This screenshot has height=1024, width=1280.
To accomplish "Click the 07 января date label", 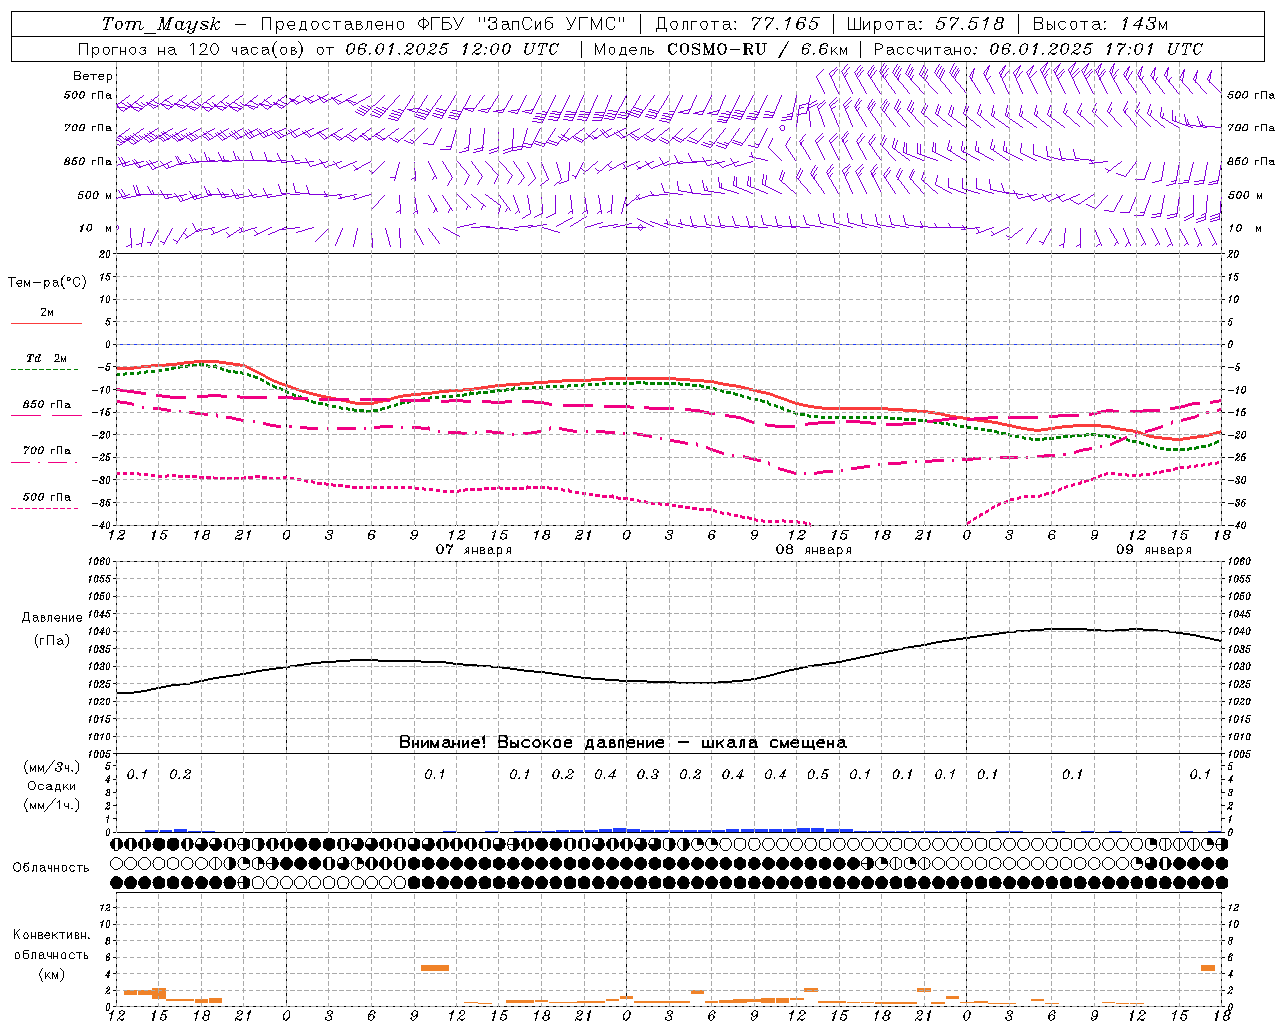I will tap(474, 550).
